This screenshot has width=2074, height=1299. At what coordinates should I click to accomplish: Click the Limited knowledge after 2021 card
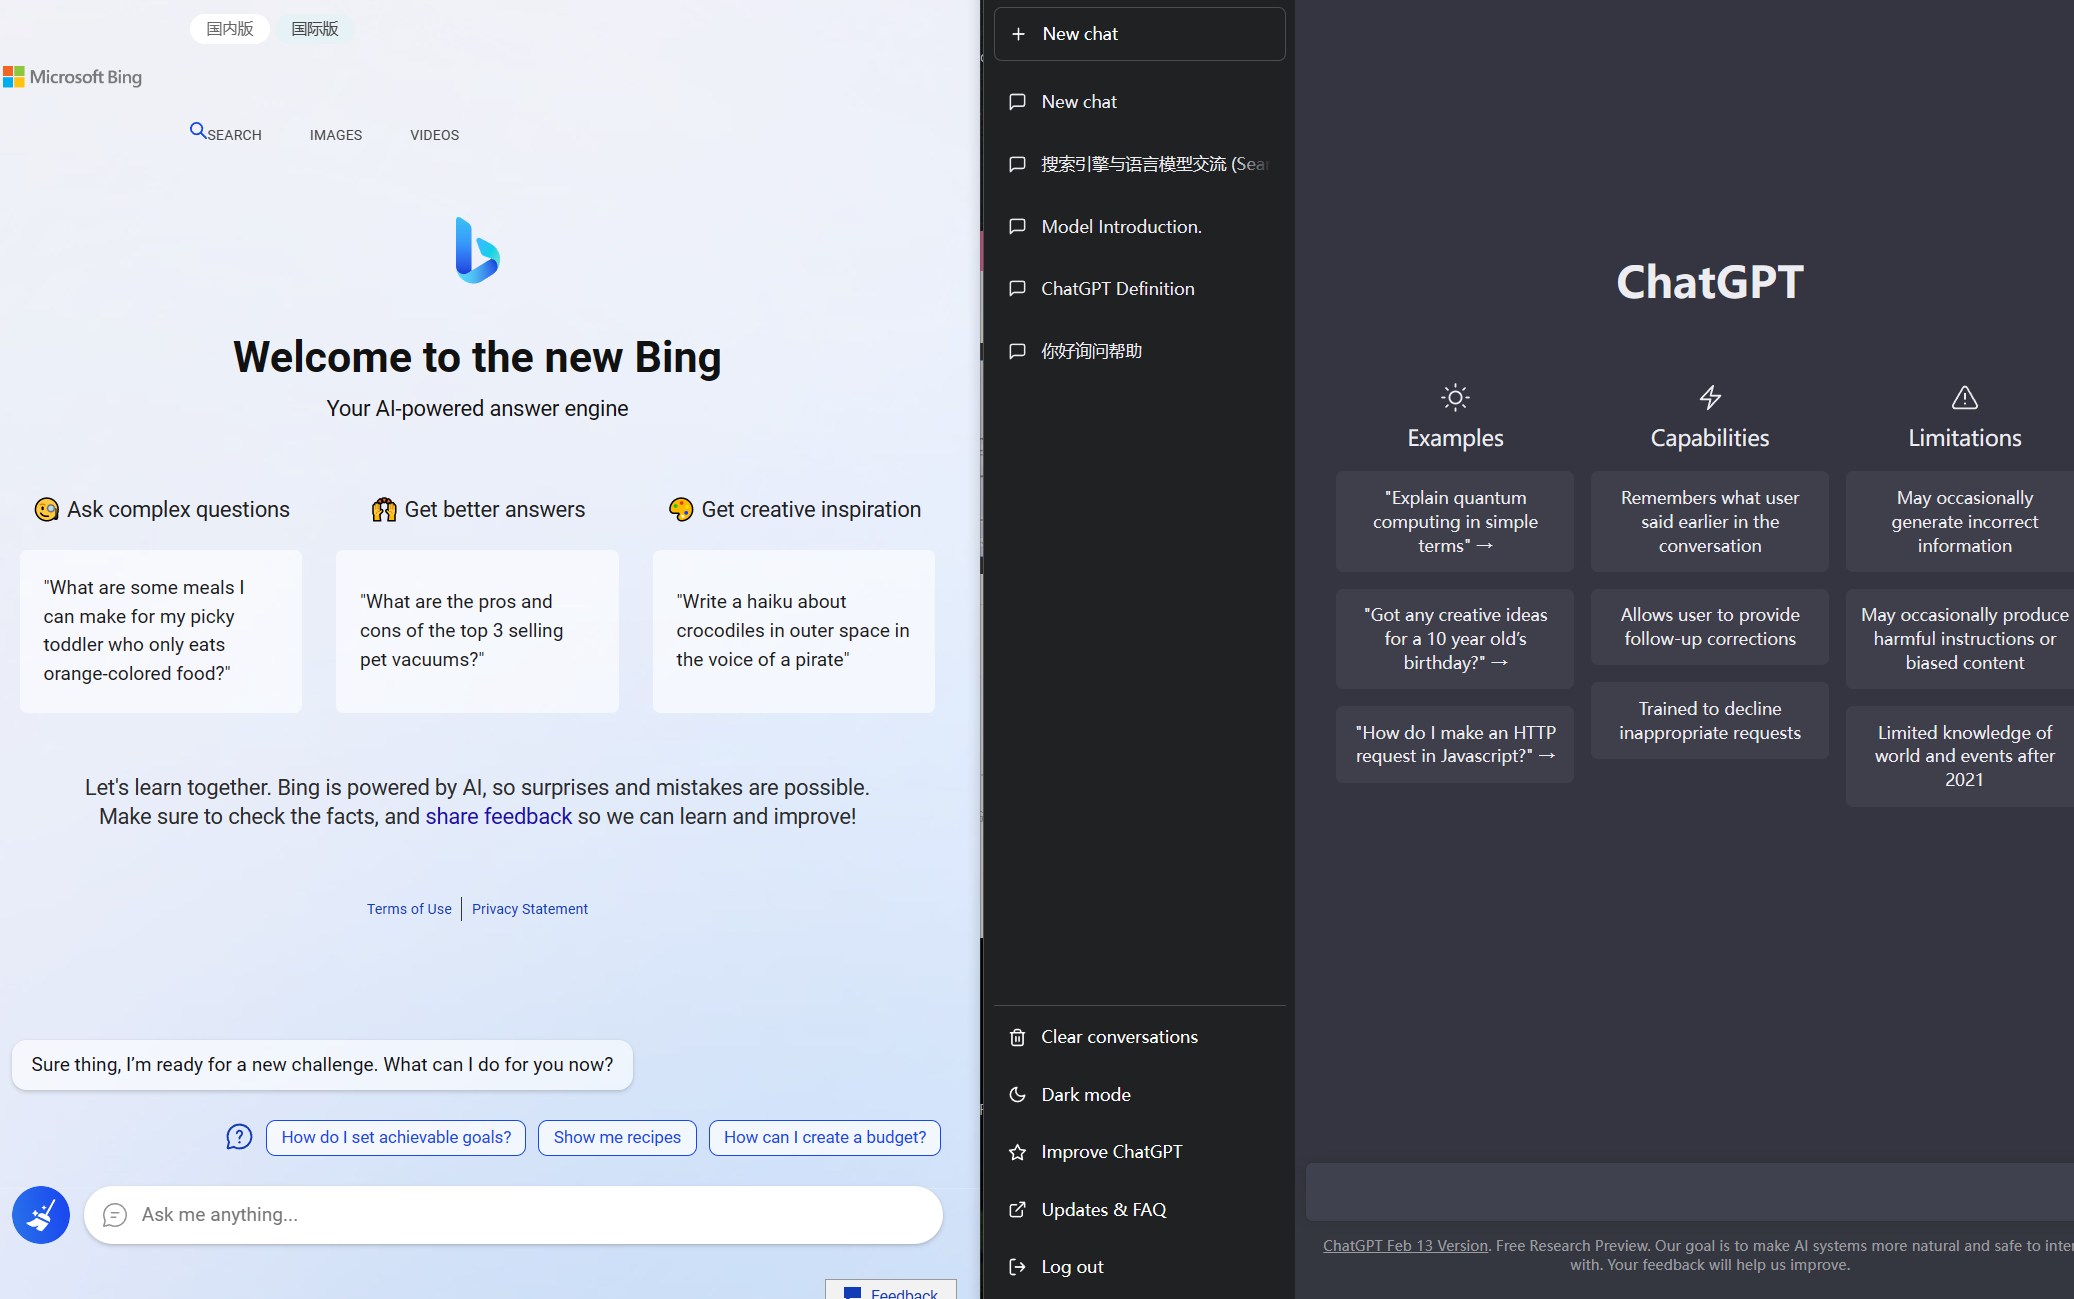1960,757
